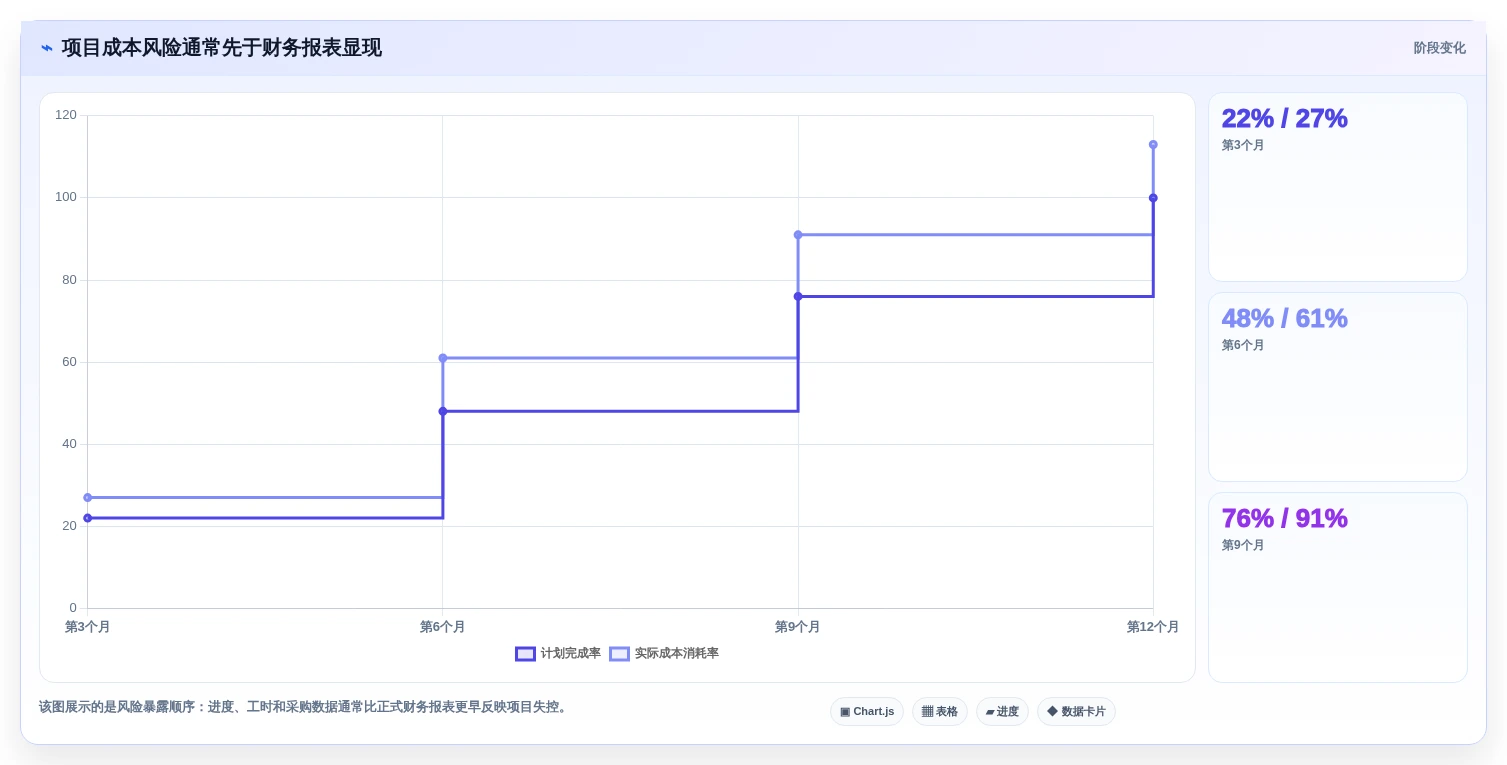This screenshot has height=765, width=1507.
Task: Click the 计划完成率 point at 第9个月 (76)
Action: (x=798, y=296)
